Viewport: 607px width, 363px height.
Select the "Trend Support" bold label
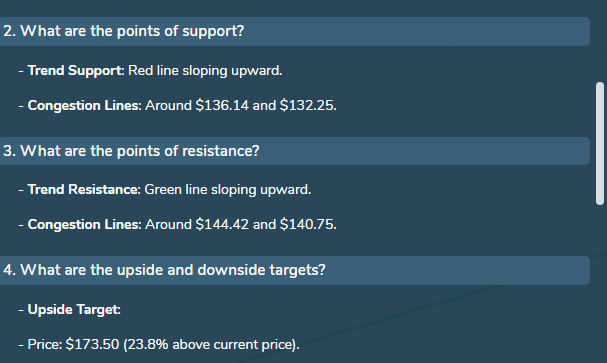(x=75, y=70)
